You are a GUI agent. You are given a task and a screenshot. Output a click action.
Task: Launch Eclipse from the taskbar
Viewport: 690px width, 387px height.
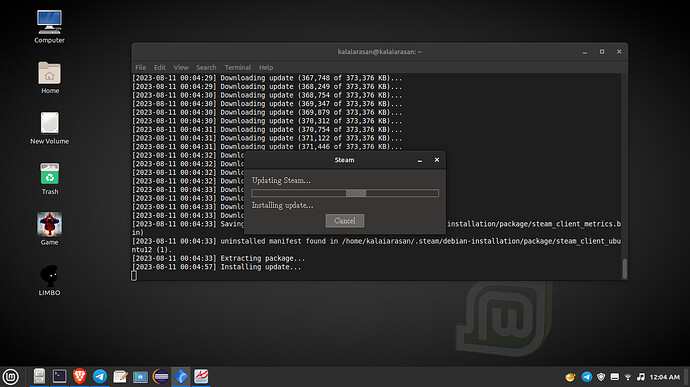coord(161,376)
